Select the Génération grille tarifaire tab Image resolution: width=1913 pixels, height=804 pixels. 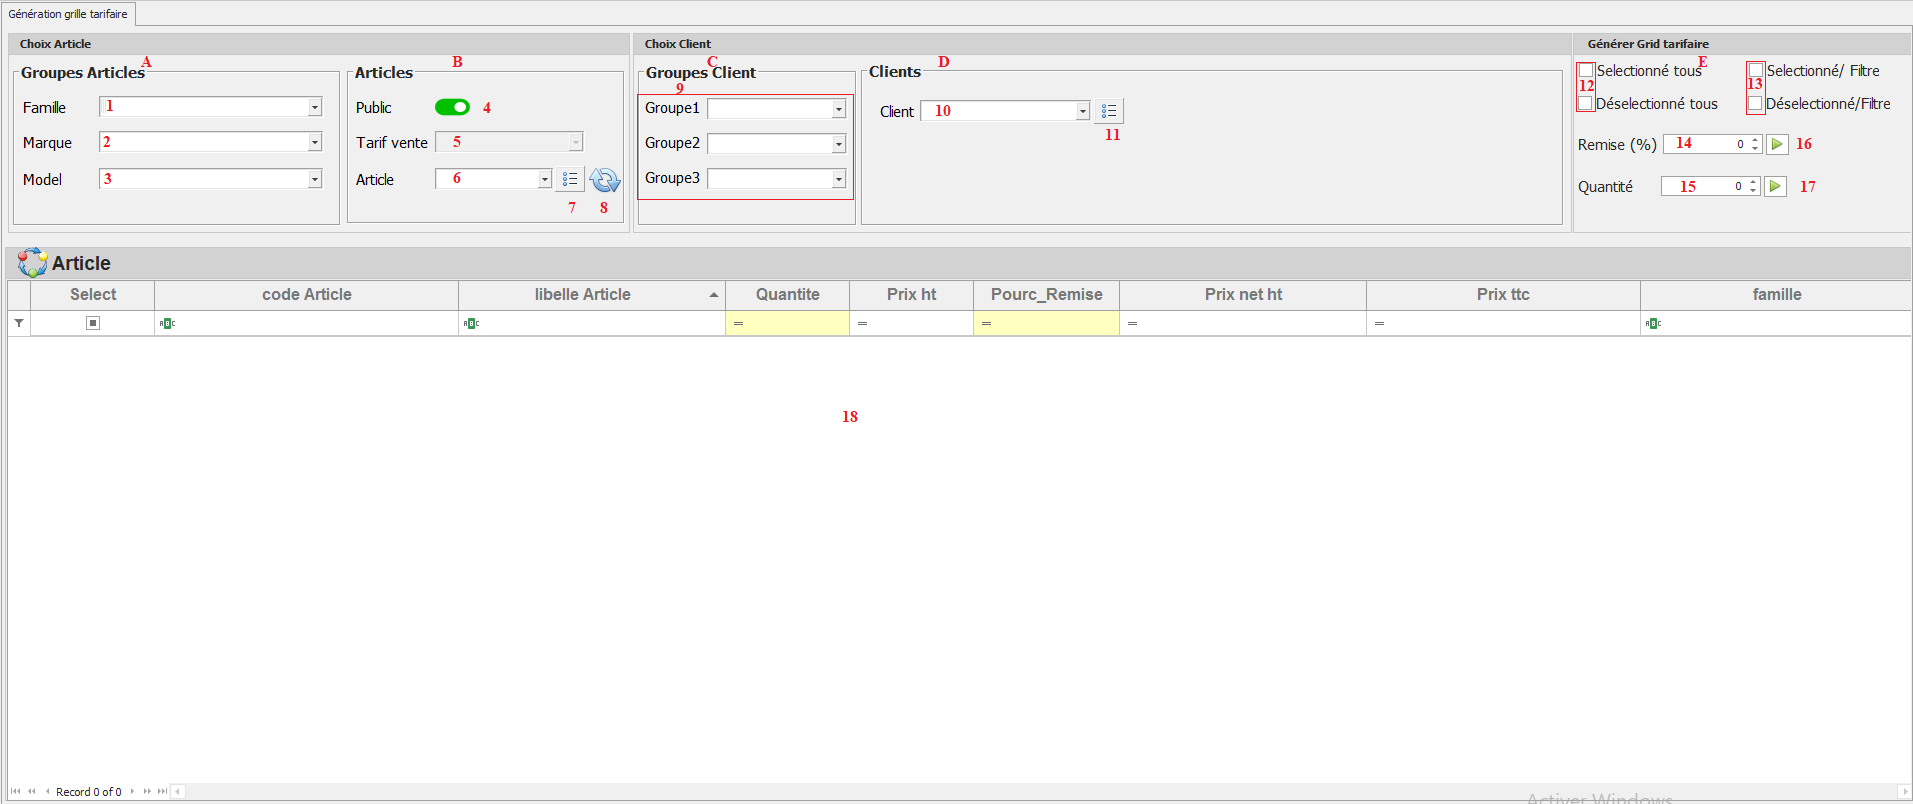click(68, 14)
